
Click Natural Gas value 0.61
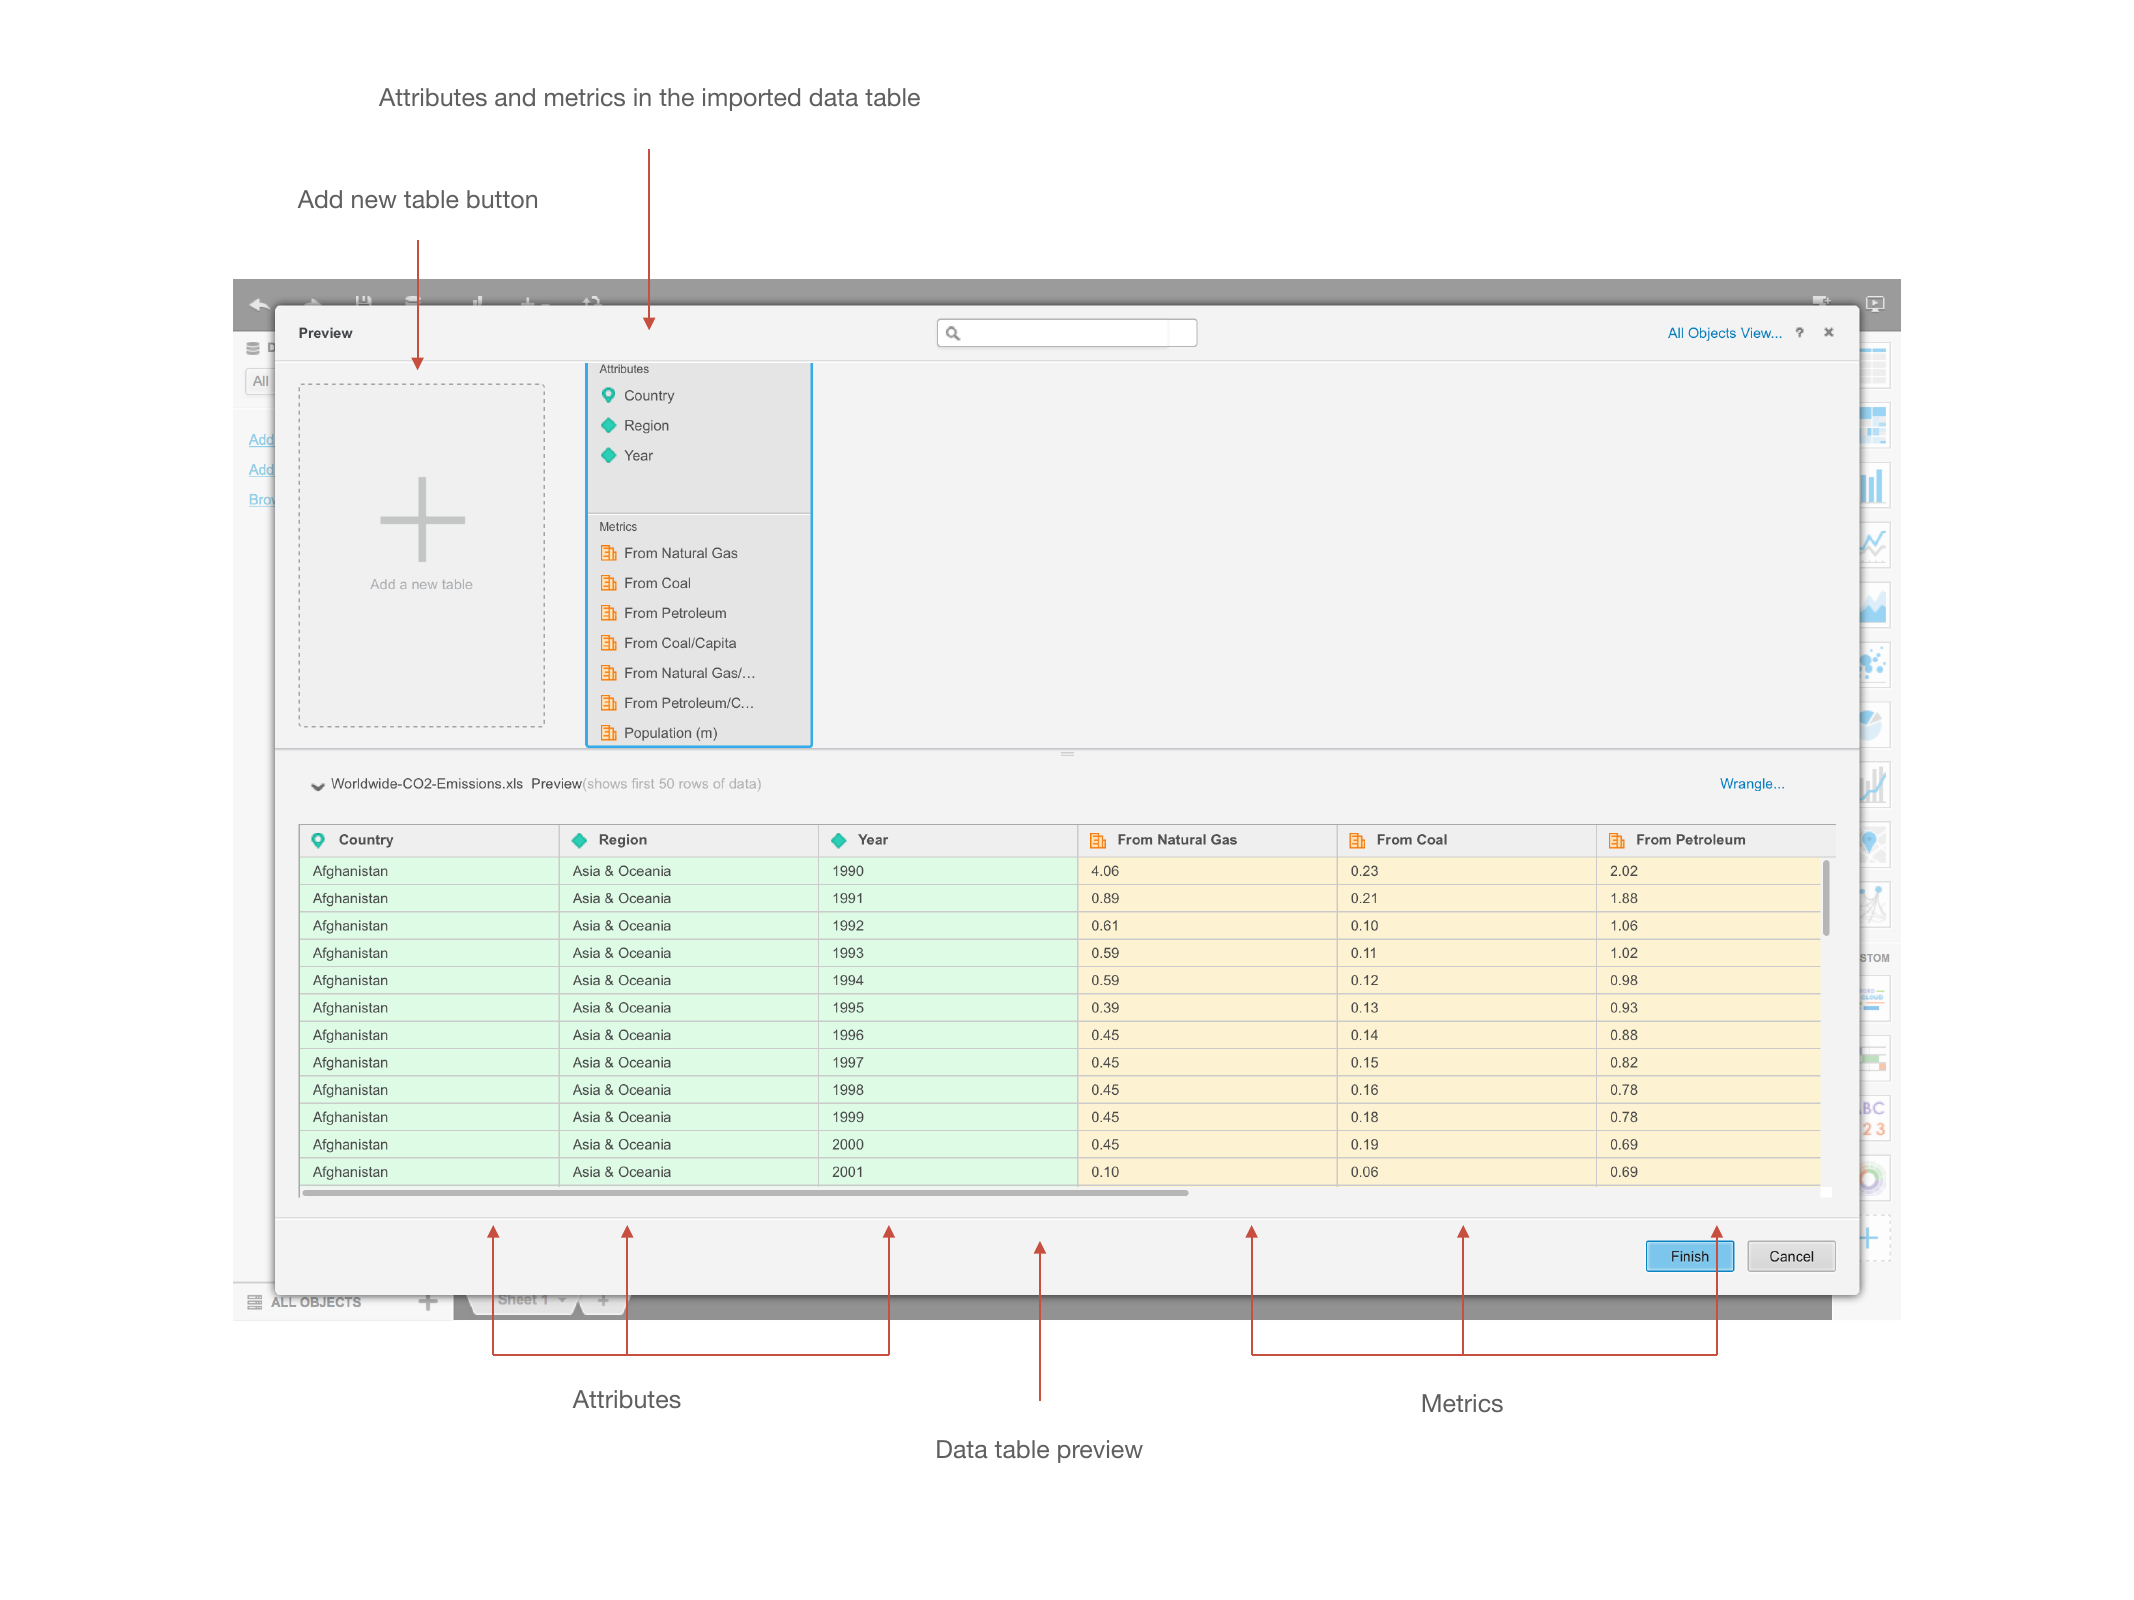pos(1207,926)
